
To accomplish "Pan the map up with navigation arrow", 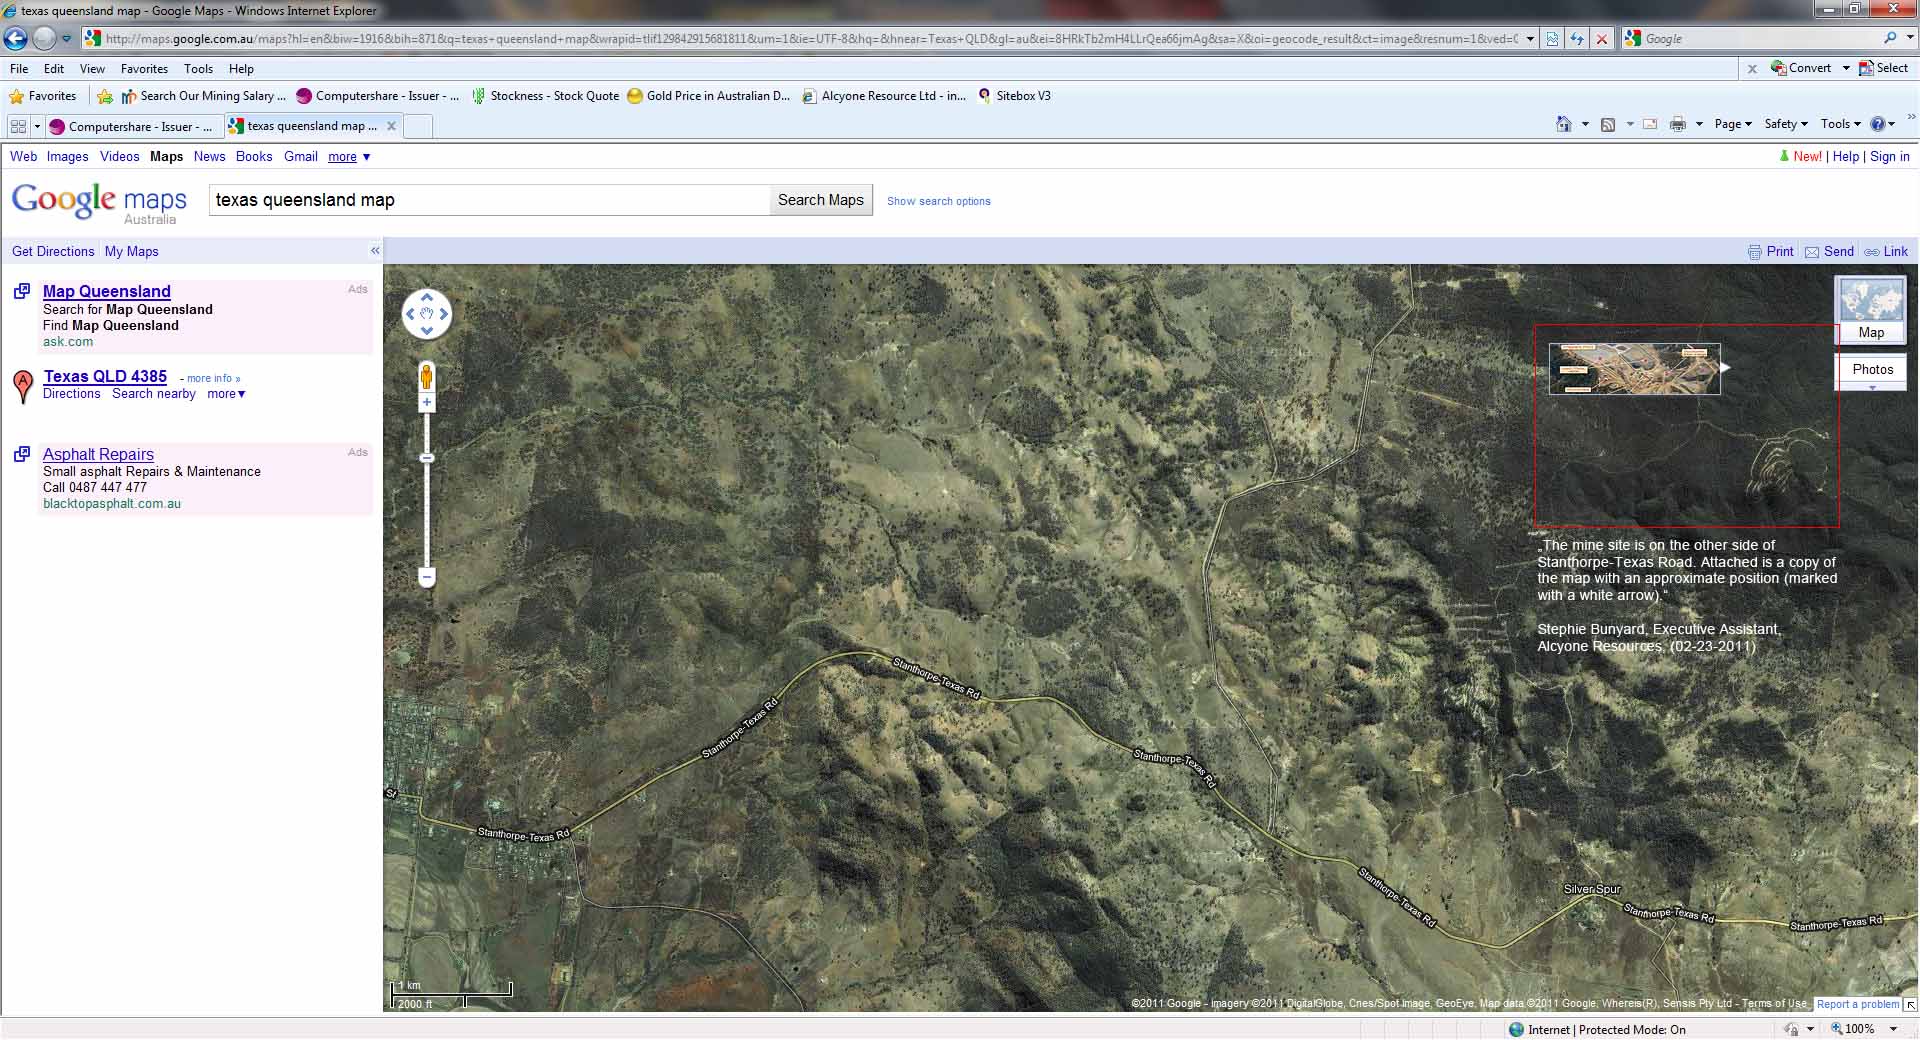I will (427, 297).
